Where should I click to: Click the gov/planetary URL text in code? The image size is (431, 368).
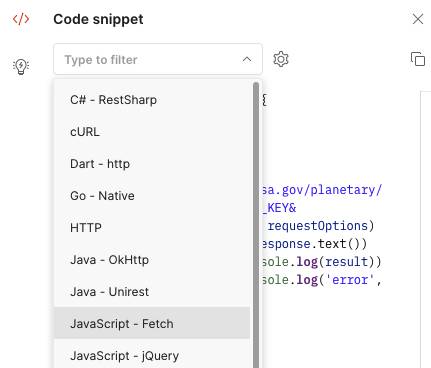[321, 190]
